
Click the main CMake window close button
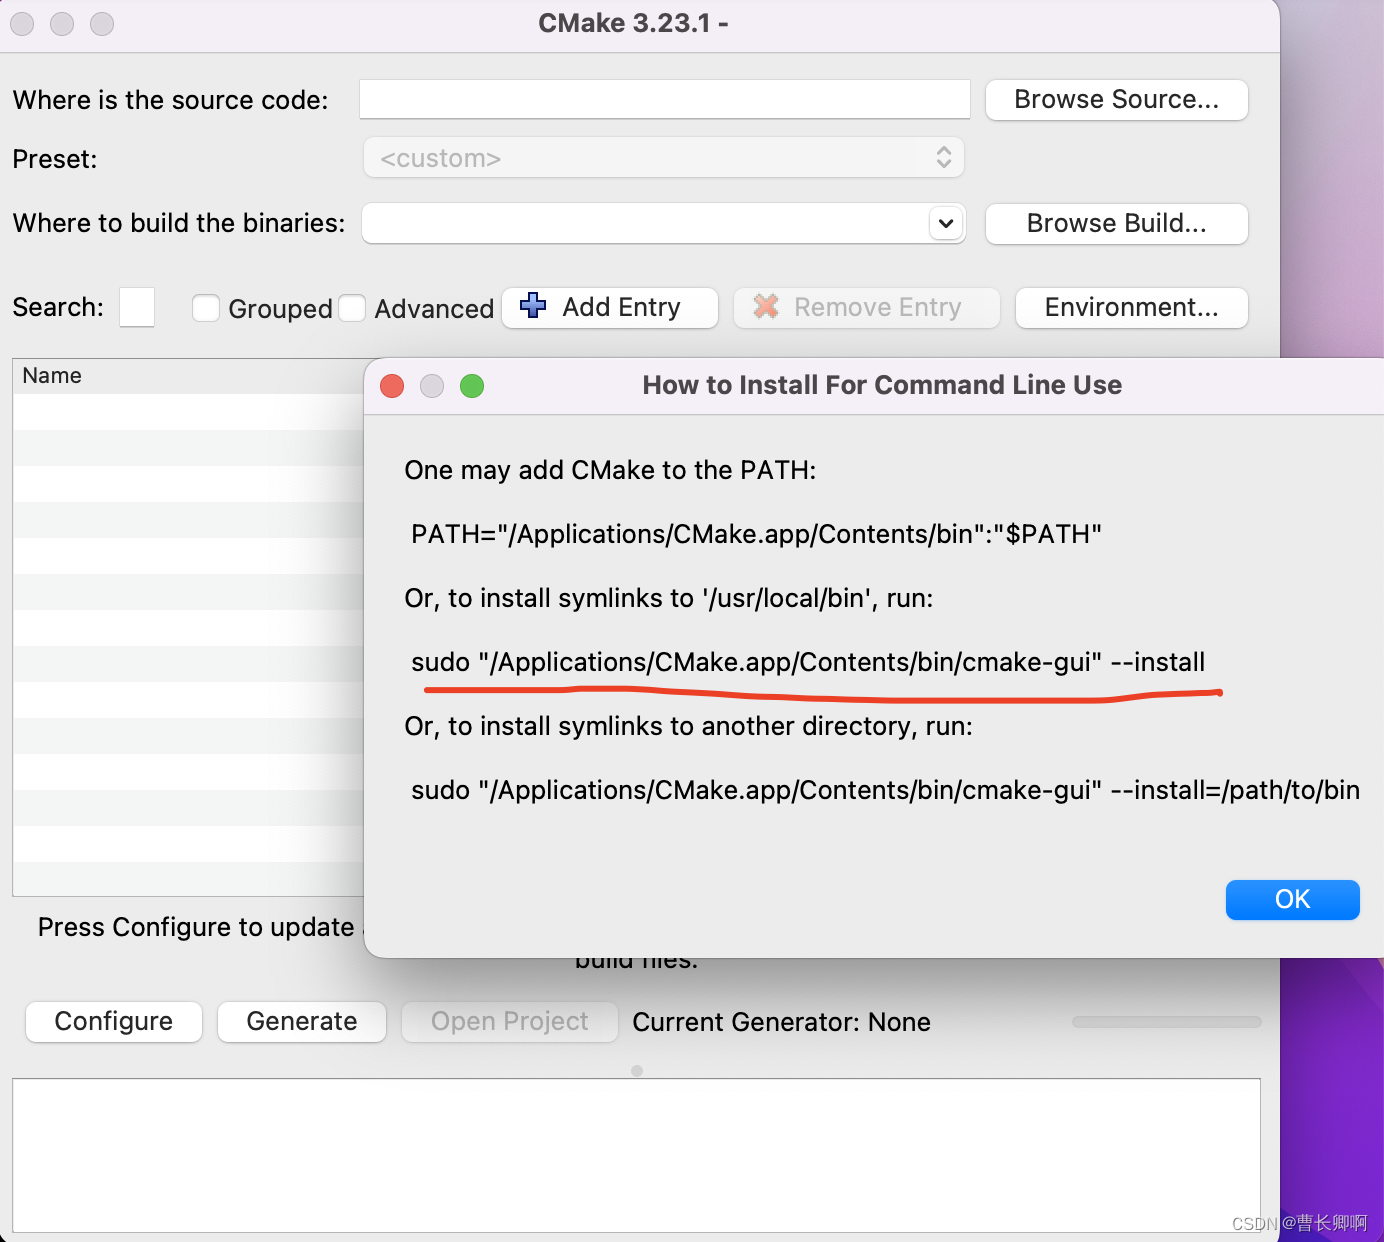[22, 24]
